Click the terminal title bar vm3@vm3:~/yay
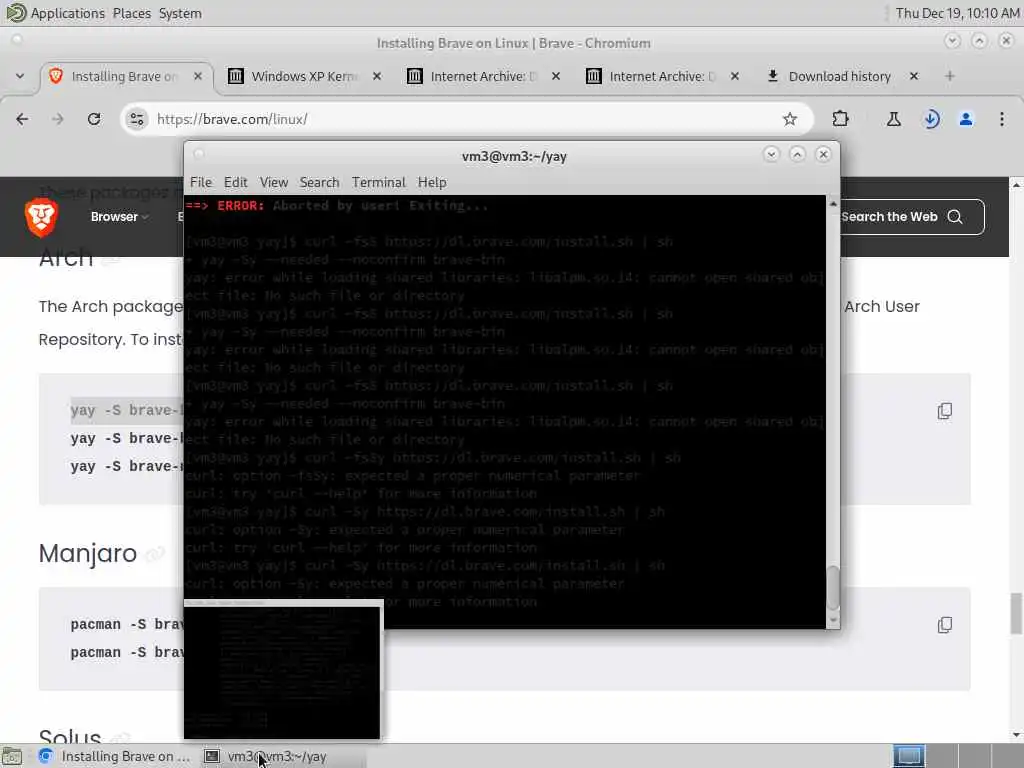This screenshot has height=768, width=1024. click(514, 156)
